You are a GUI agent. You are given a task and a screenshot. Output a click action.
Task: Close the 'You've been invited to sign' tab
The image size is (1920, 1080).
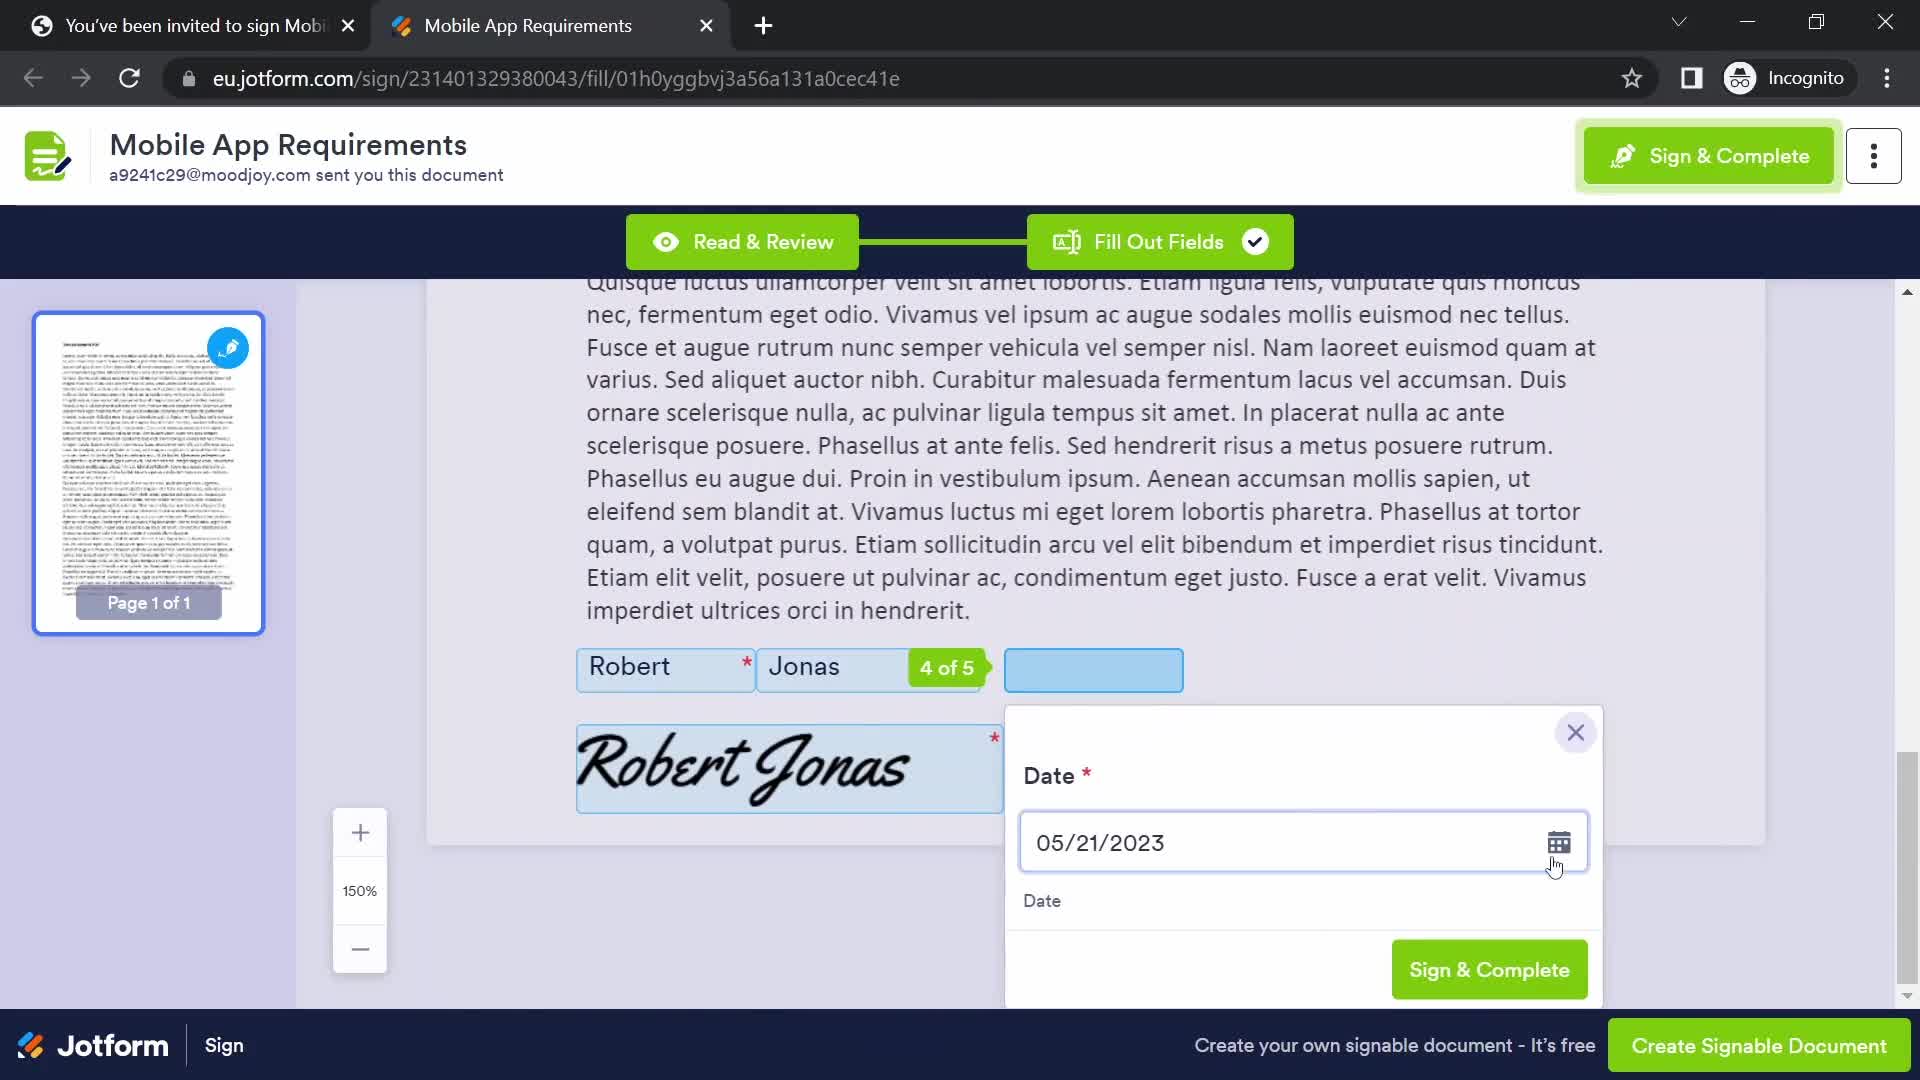pyautogui.click(x=347, y=26)
